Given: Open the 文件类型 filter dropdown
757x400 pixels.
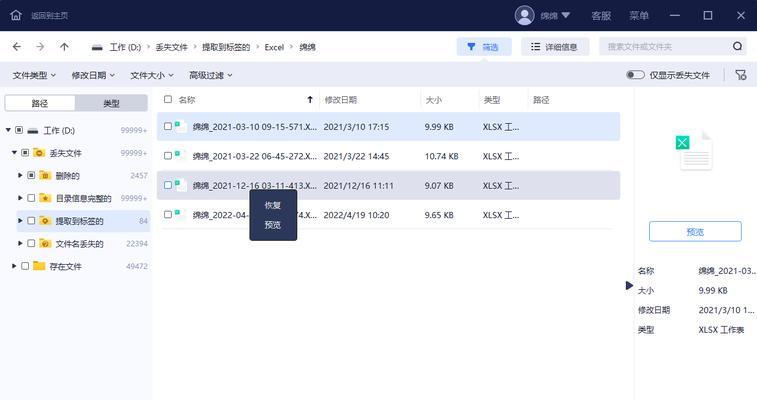Looking at the screenshot, I should point(34,75).
